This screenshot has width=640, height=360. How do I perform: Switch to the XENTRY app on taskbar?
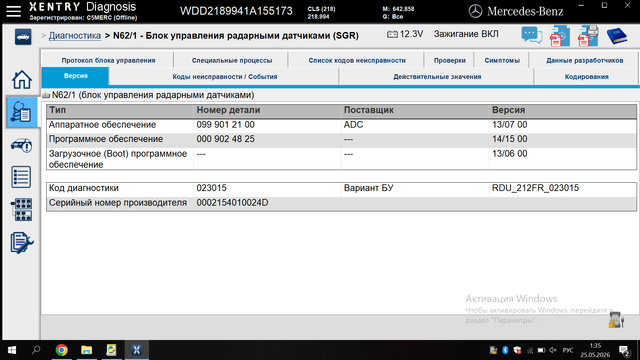coord(136,350)
